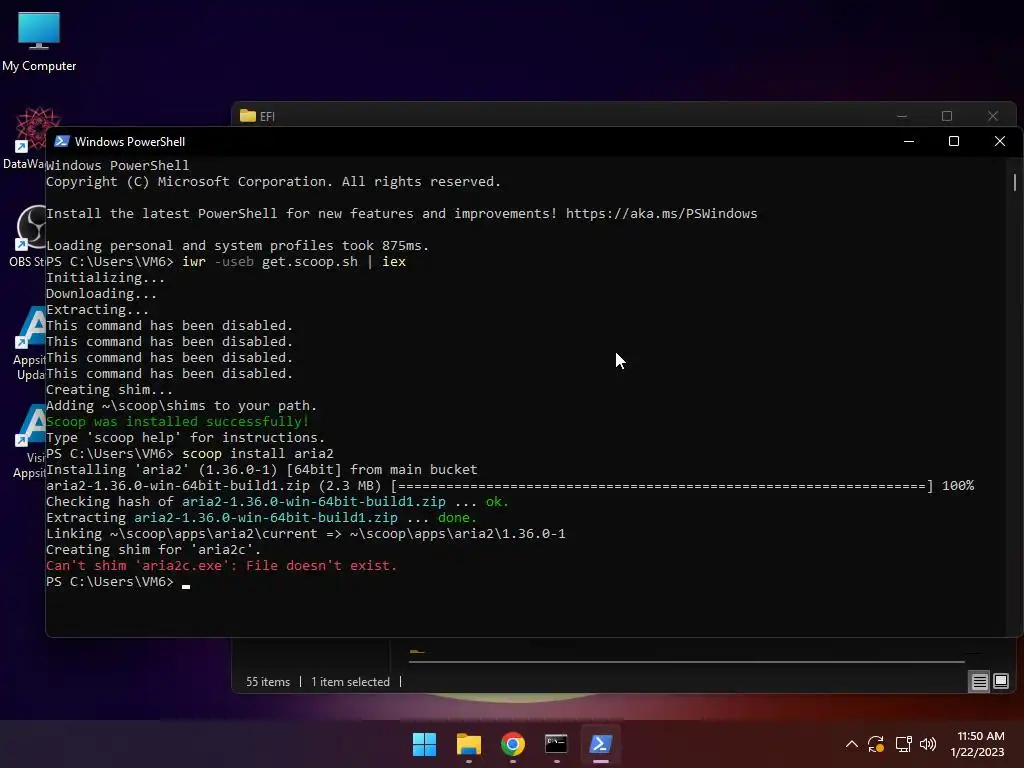Open File Explorer from the taskbar
This screenshot has height=768, width=1024.
[x=469, y=744]
